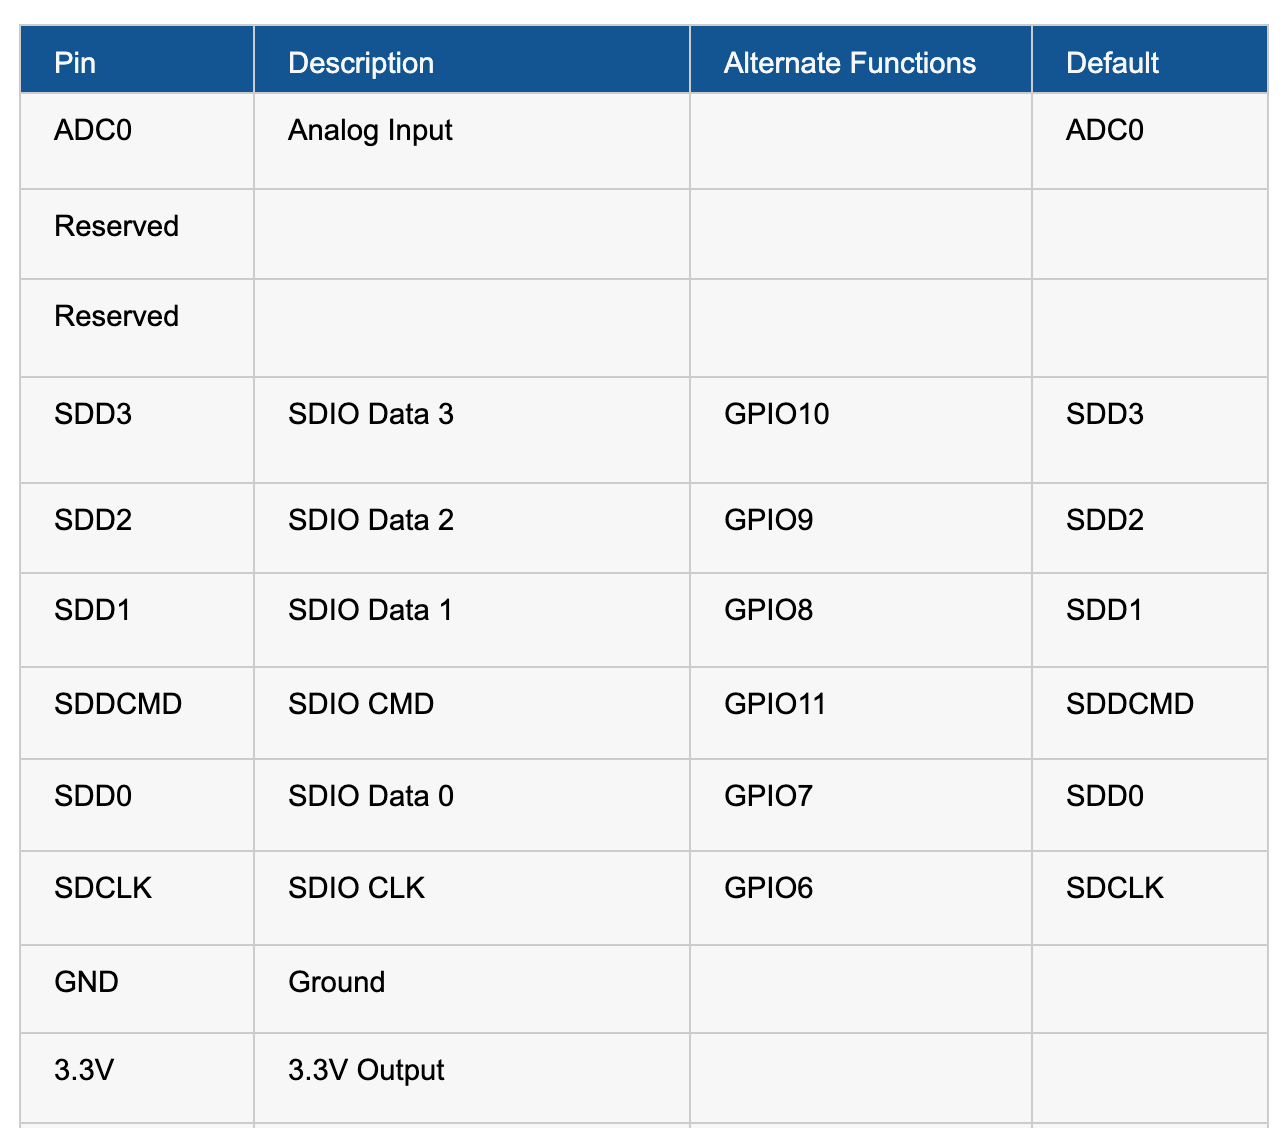
Task: Click the Pin column header
Action: coord(137,60)
